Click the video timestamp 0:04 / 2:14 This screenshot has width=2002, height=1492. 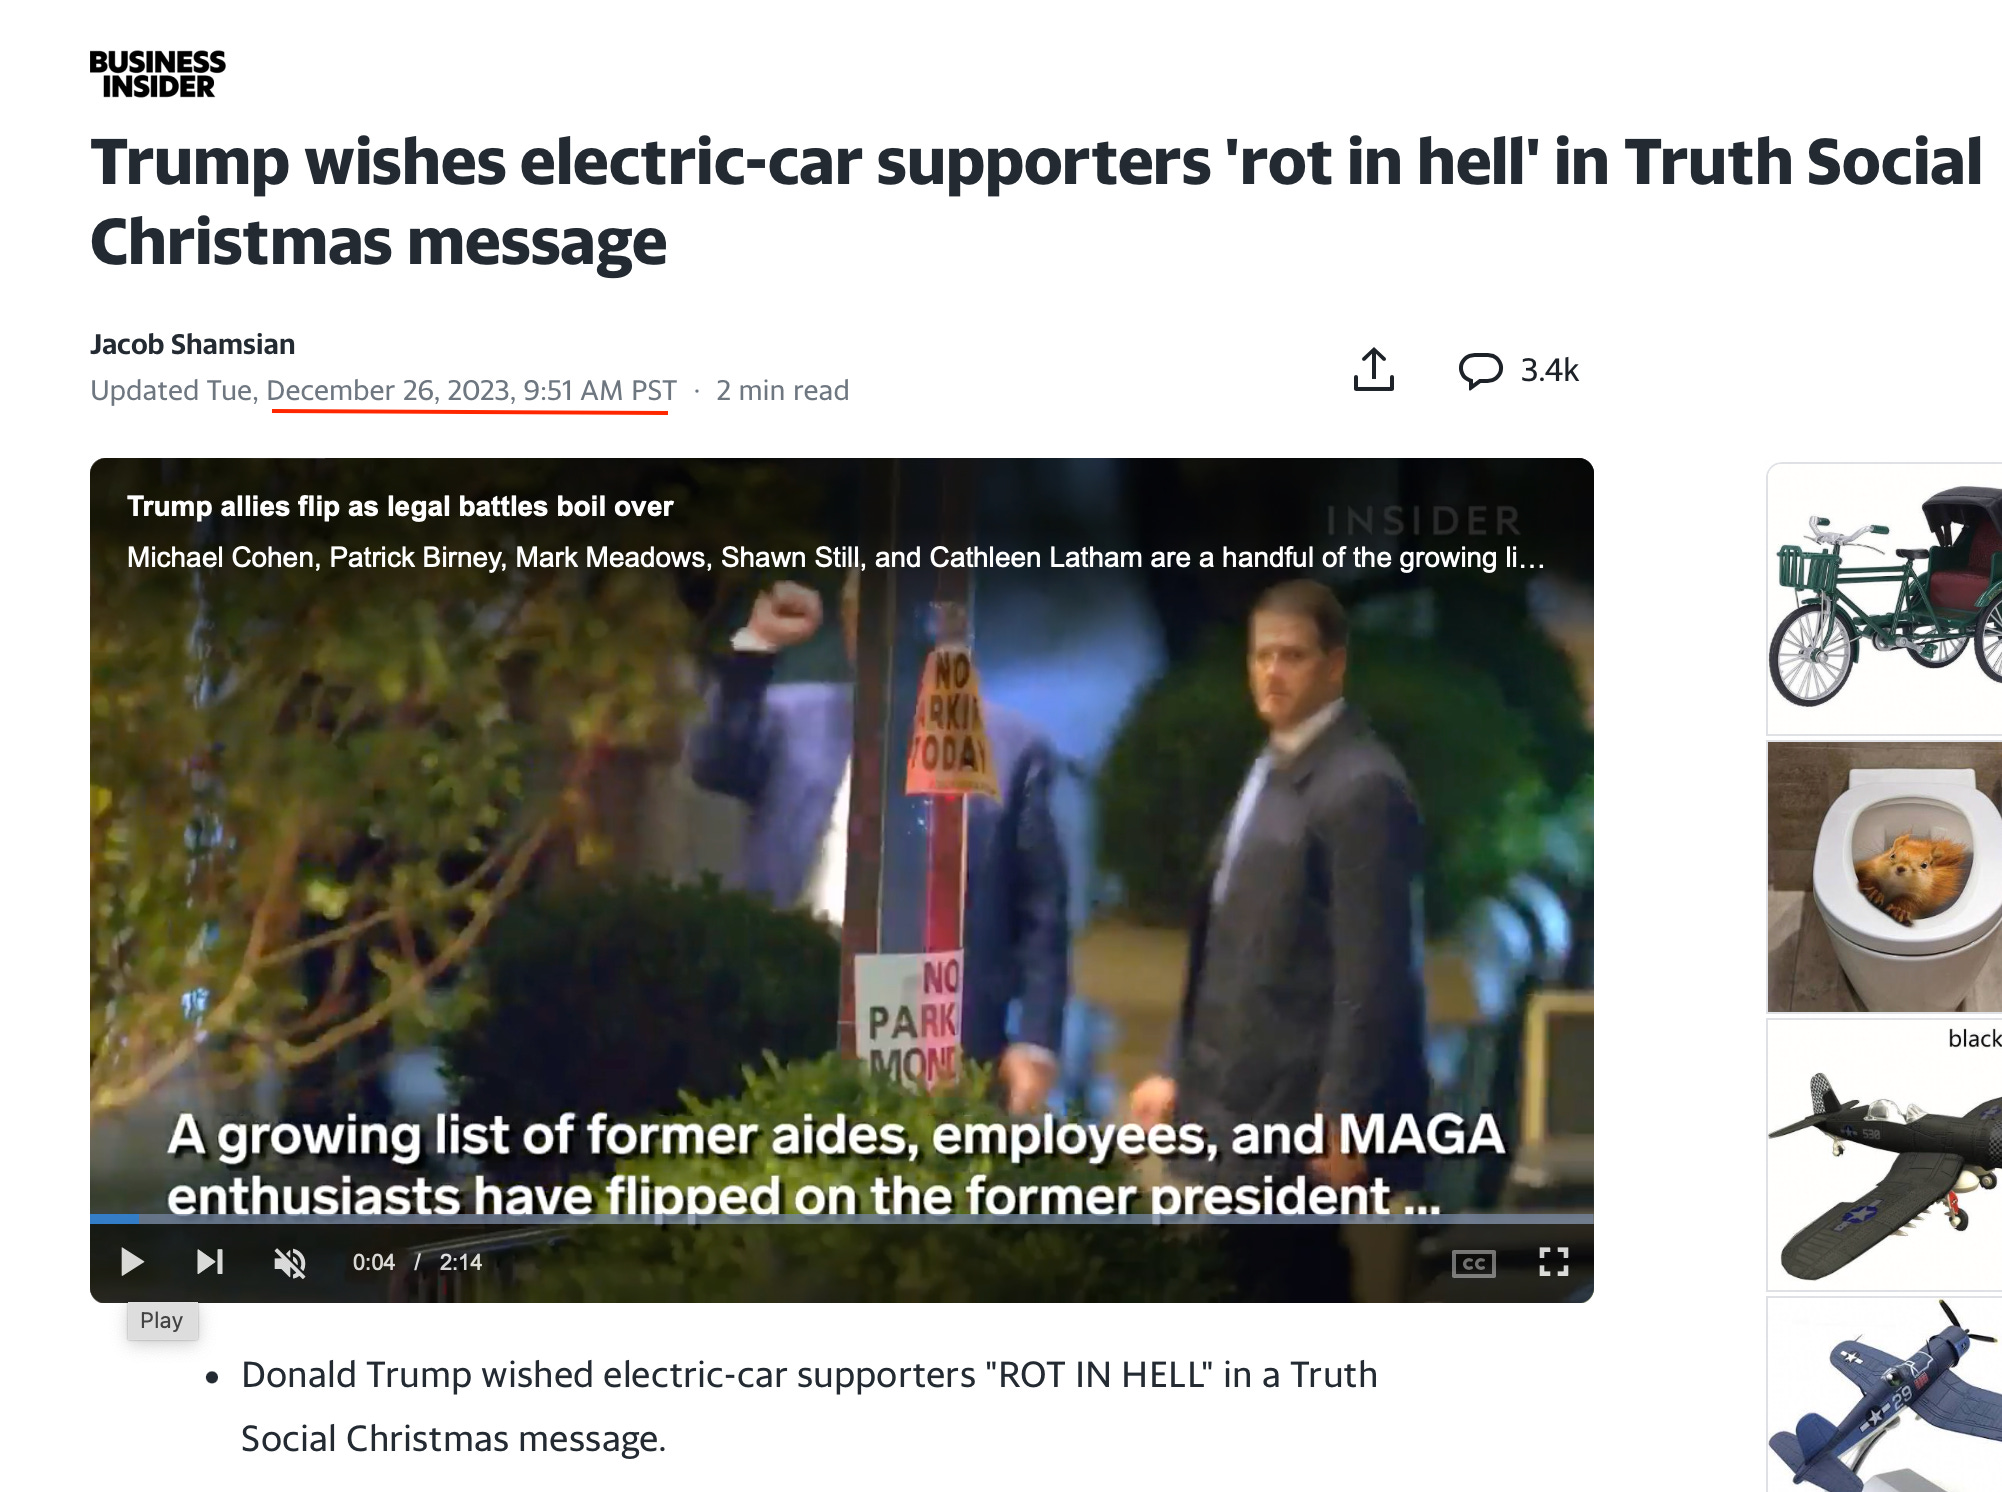pos(417,1262)
